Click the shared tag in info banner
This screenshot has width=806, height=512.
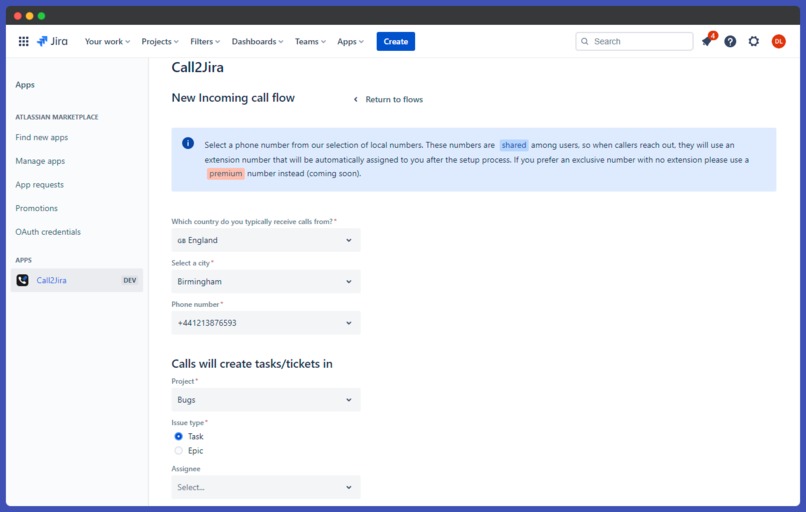pyautogui.click(x=514, y=145)
